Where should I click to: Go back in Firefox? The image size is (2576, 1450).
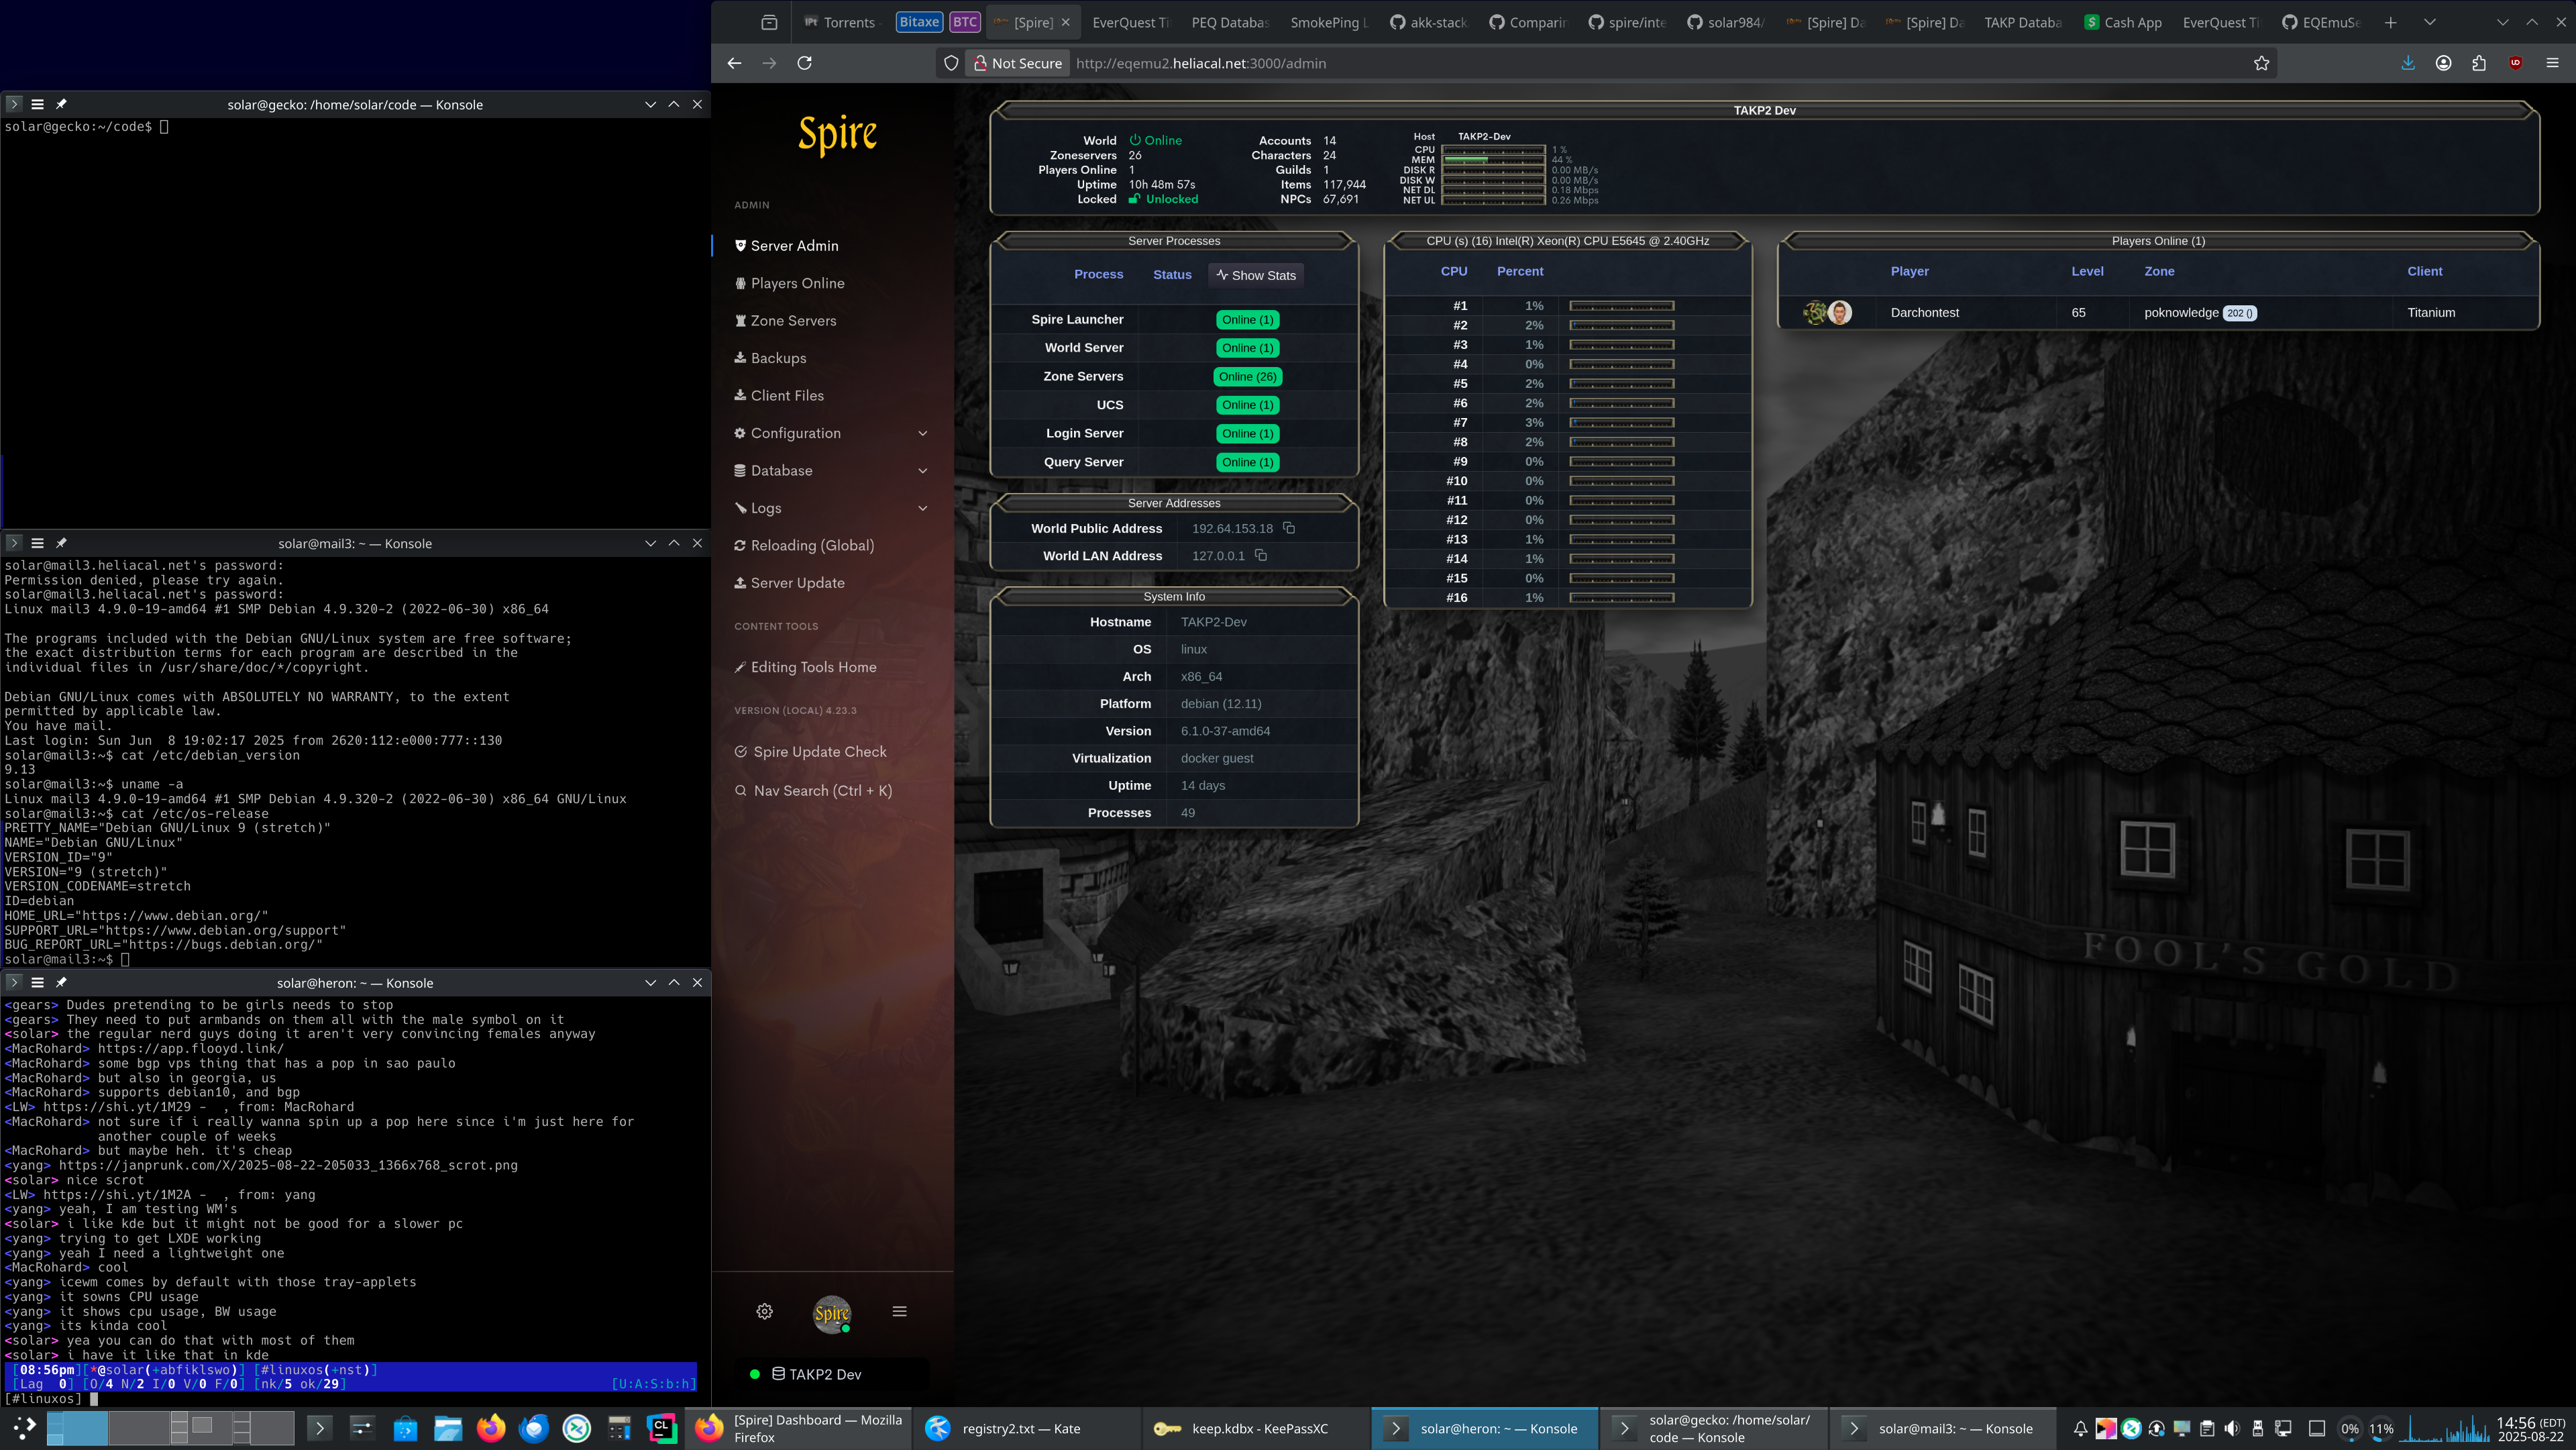(x=734, y=63)
